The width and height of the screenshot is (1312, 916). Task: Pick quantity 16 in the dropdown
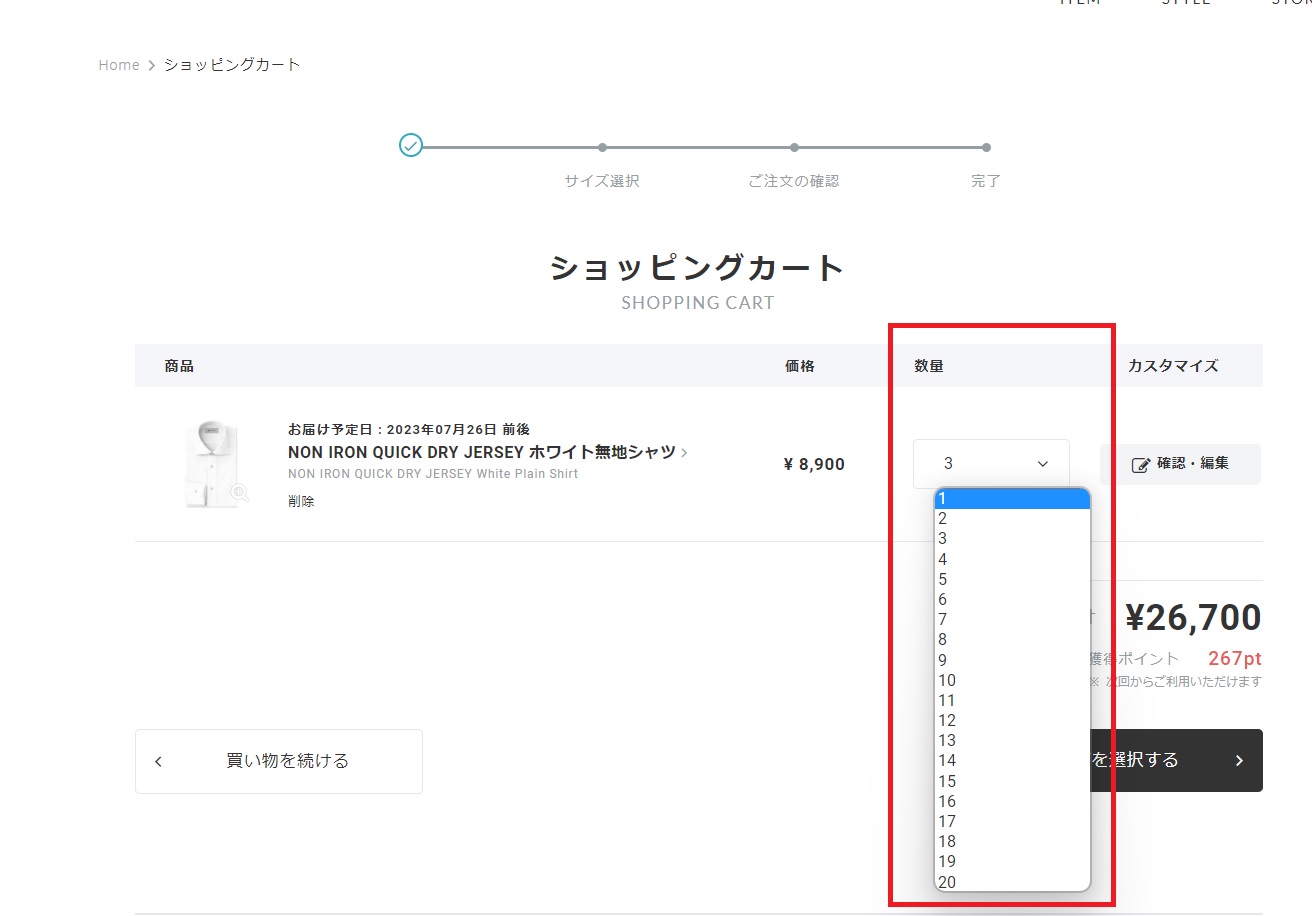point(1012,801)
